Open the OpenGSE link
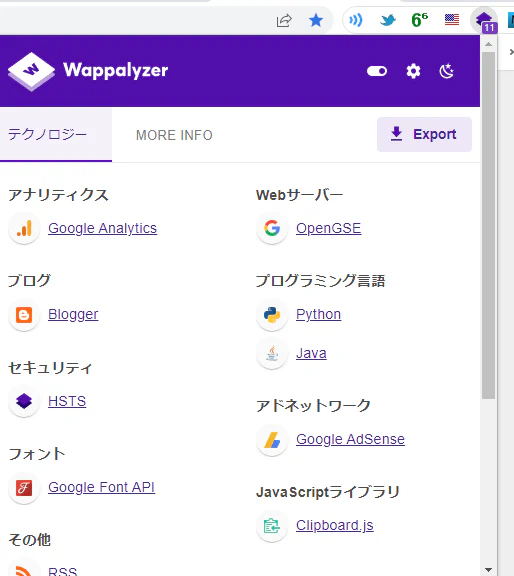The width and height of the screenshot is (514, 576). coord(328,228)
